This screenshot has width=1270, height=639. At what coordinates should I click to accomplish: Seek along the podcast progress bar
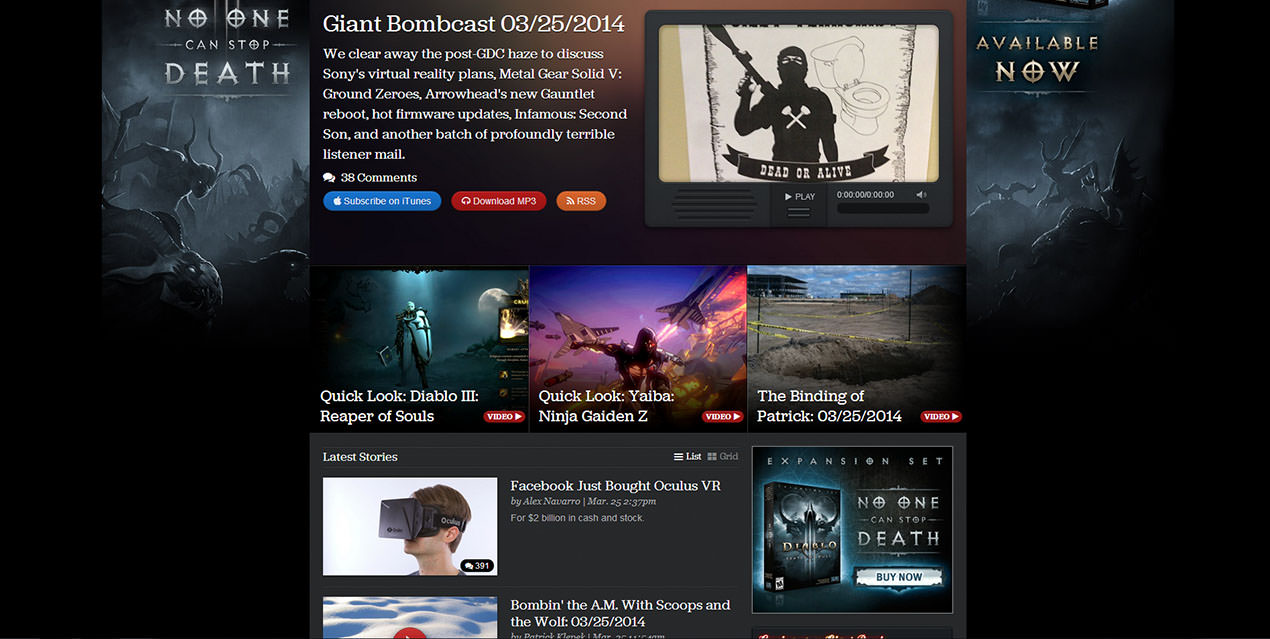point(883,209)
